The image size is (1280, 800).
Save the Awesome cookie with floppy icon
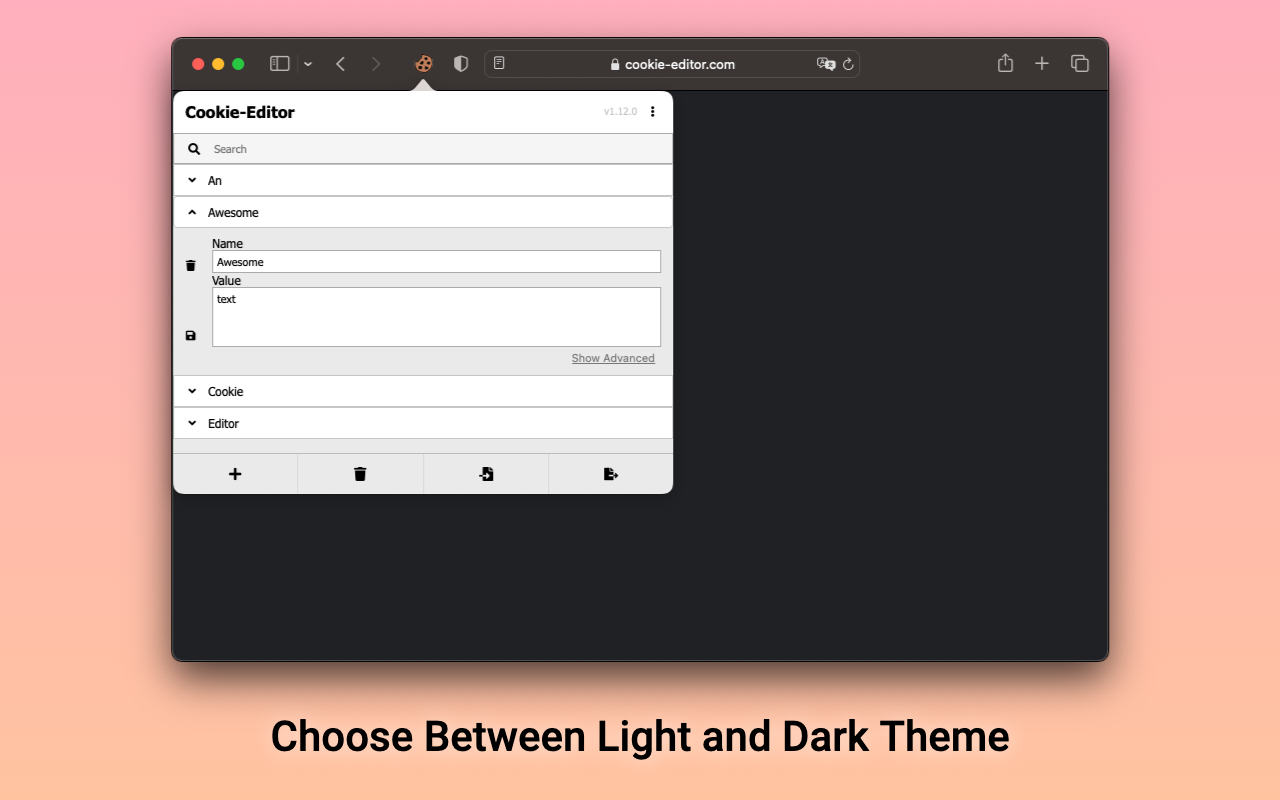[191, 336]
